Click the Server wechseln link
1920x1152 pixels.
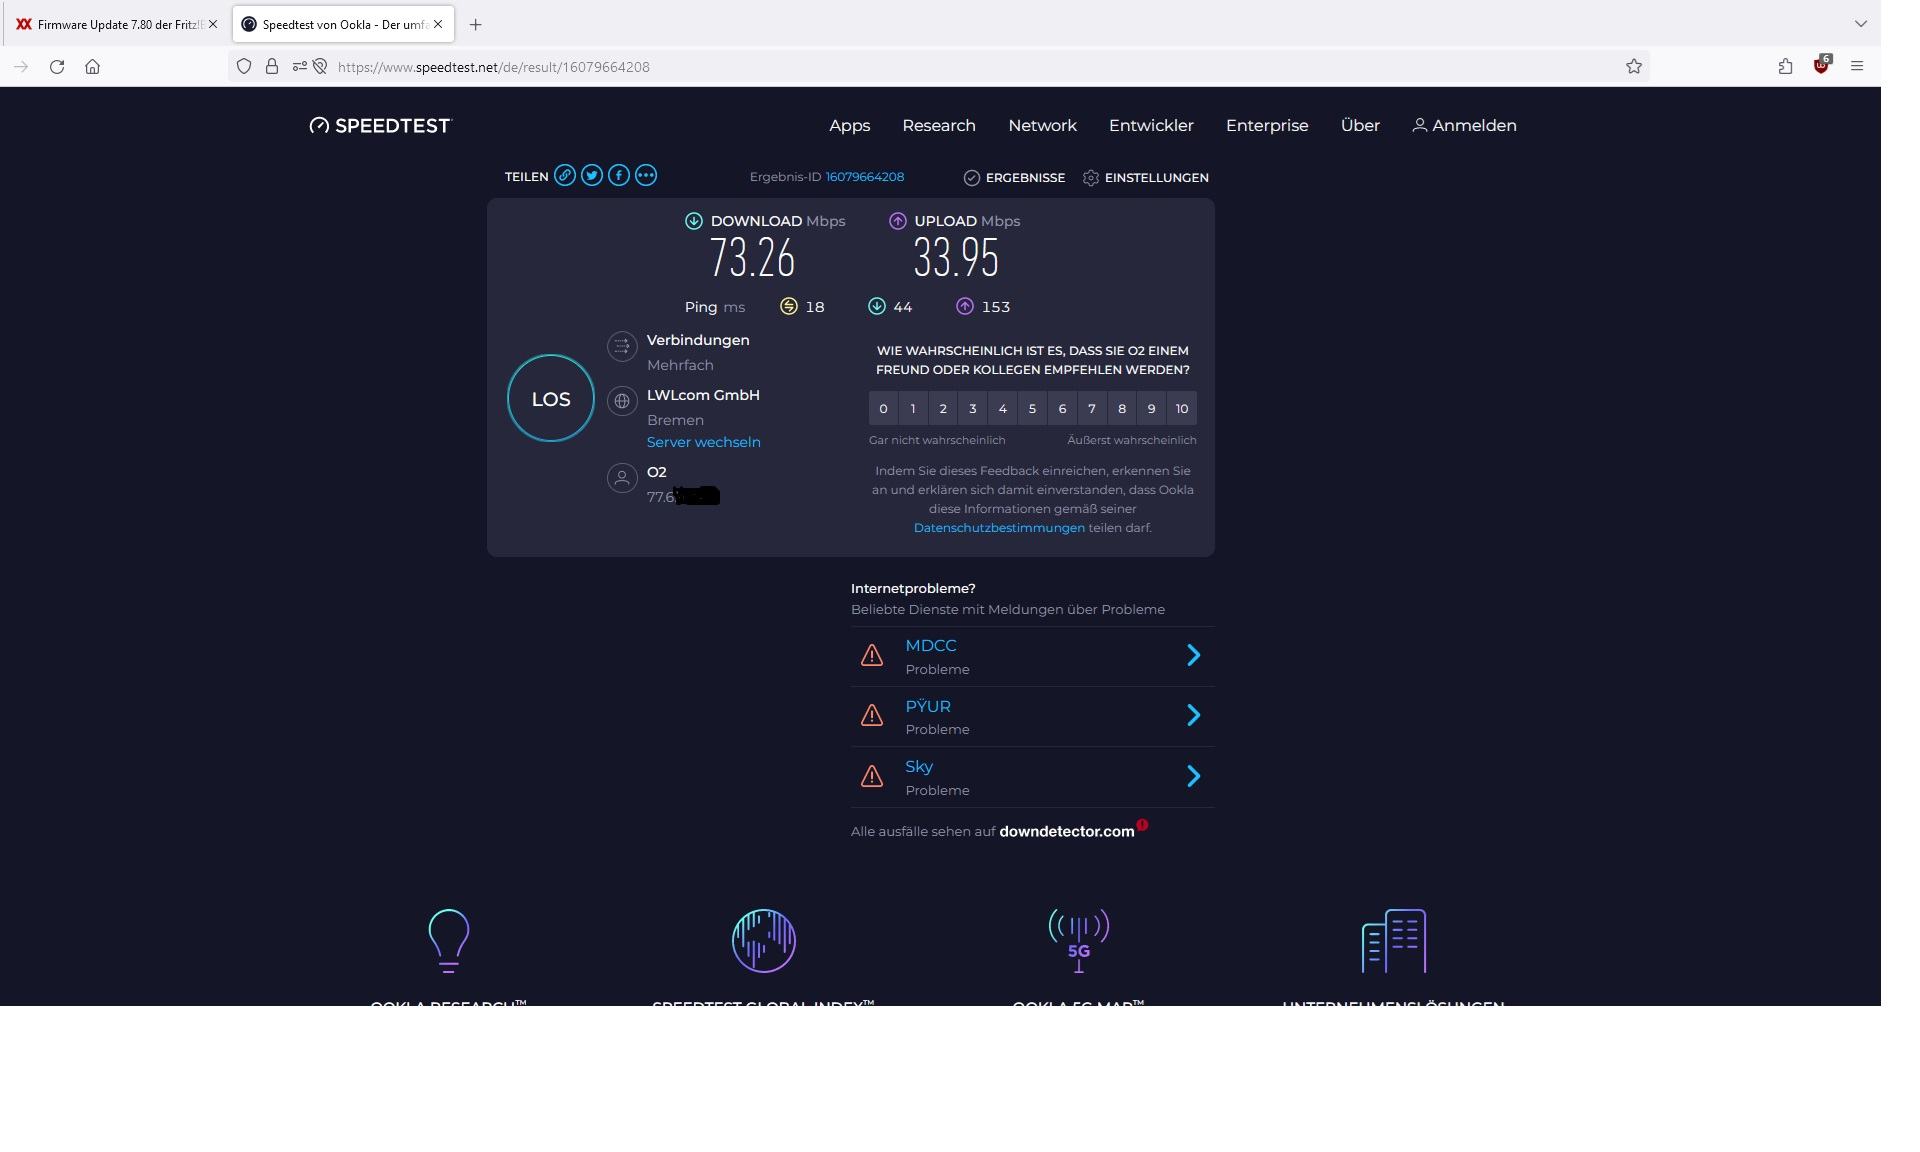click(704, 442)
